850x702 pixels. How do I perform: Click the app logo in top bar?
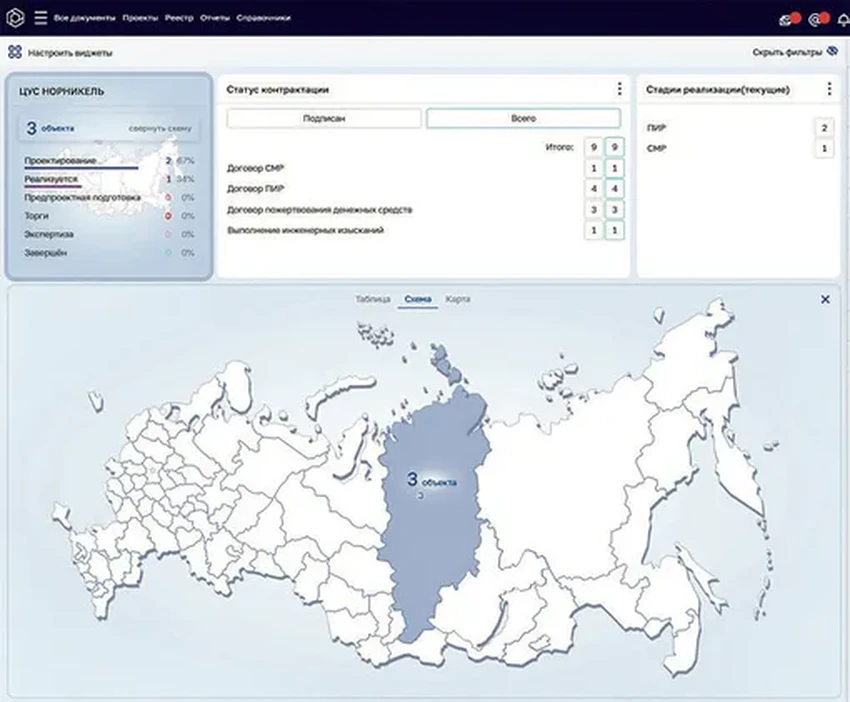tap(15, 17)
